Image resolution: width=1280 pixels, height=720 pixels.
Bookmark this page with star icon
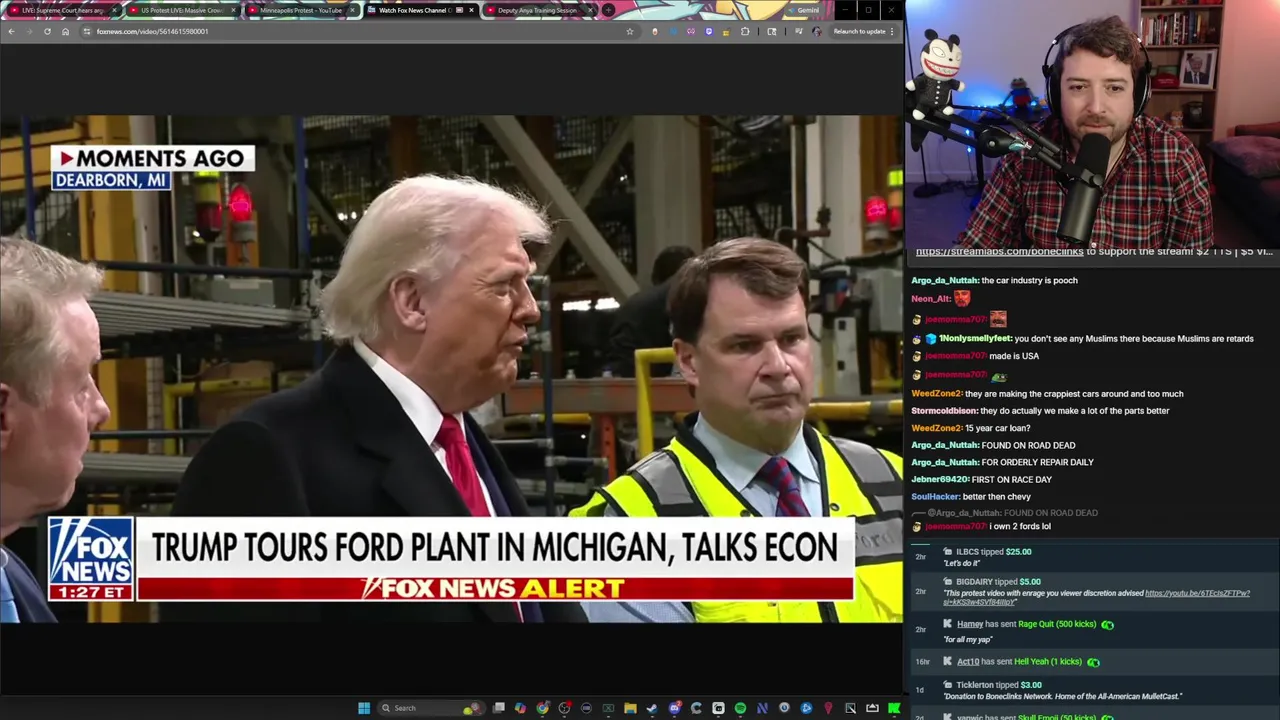click(x=629, y=31)
